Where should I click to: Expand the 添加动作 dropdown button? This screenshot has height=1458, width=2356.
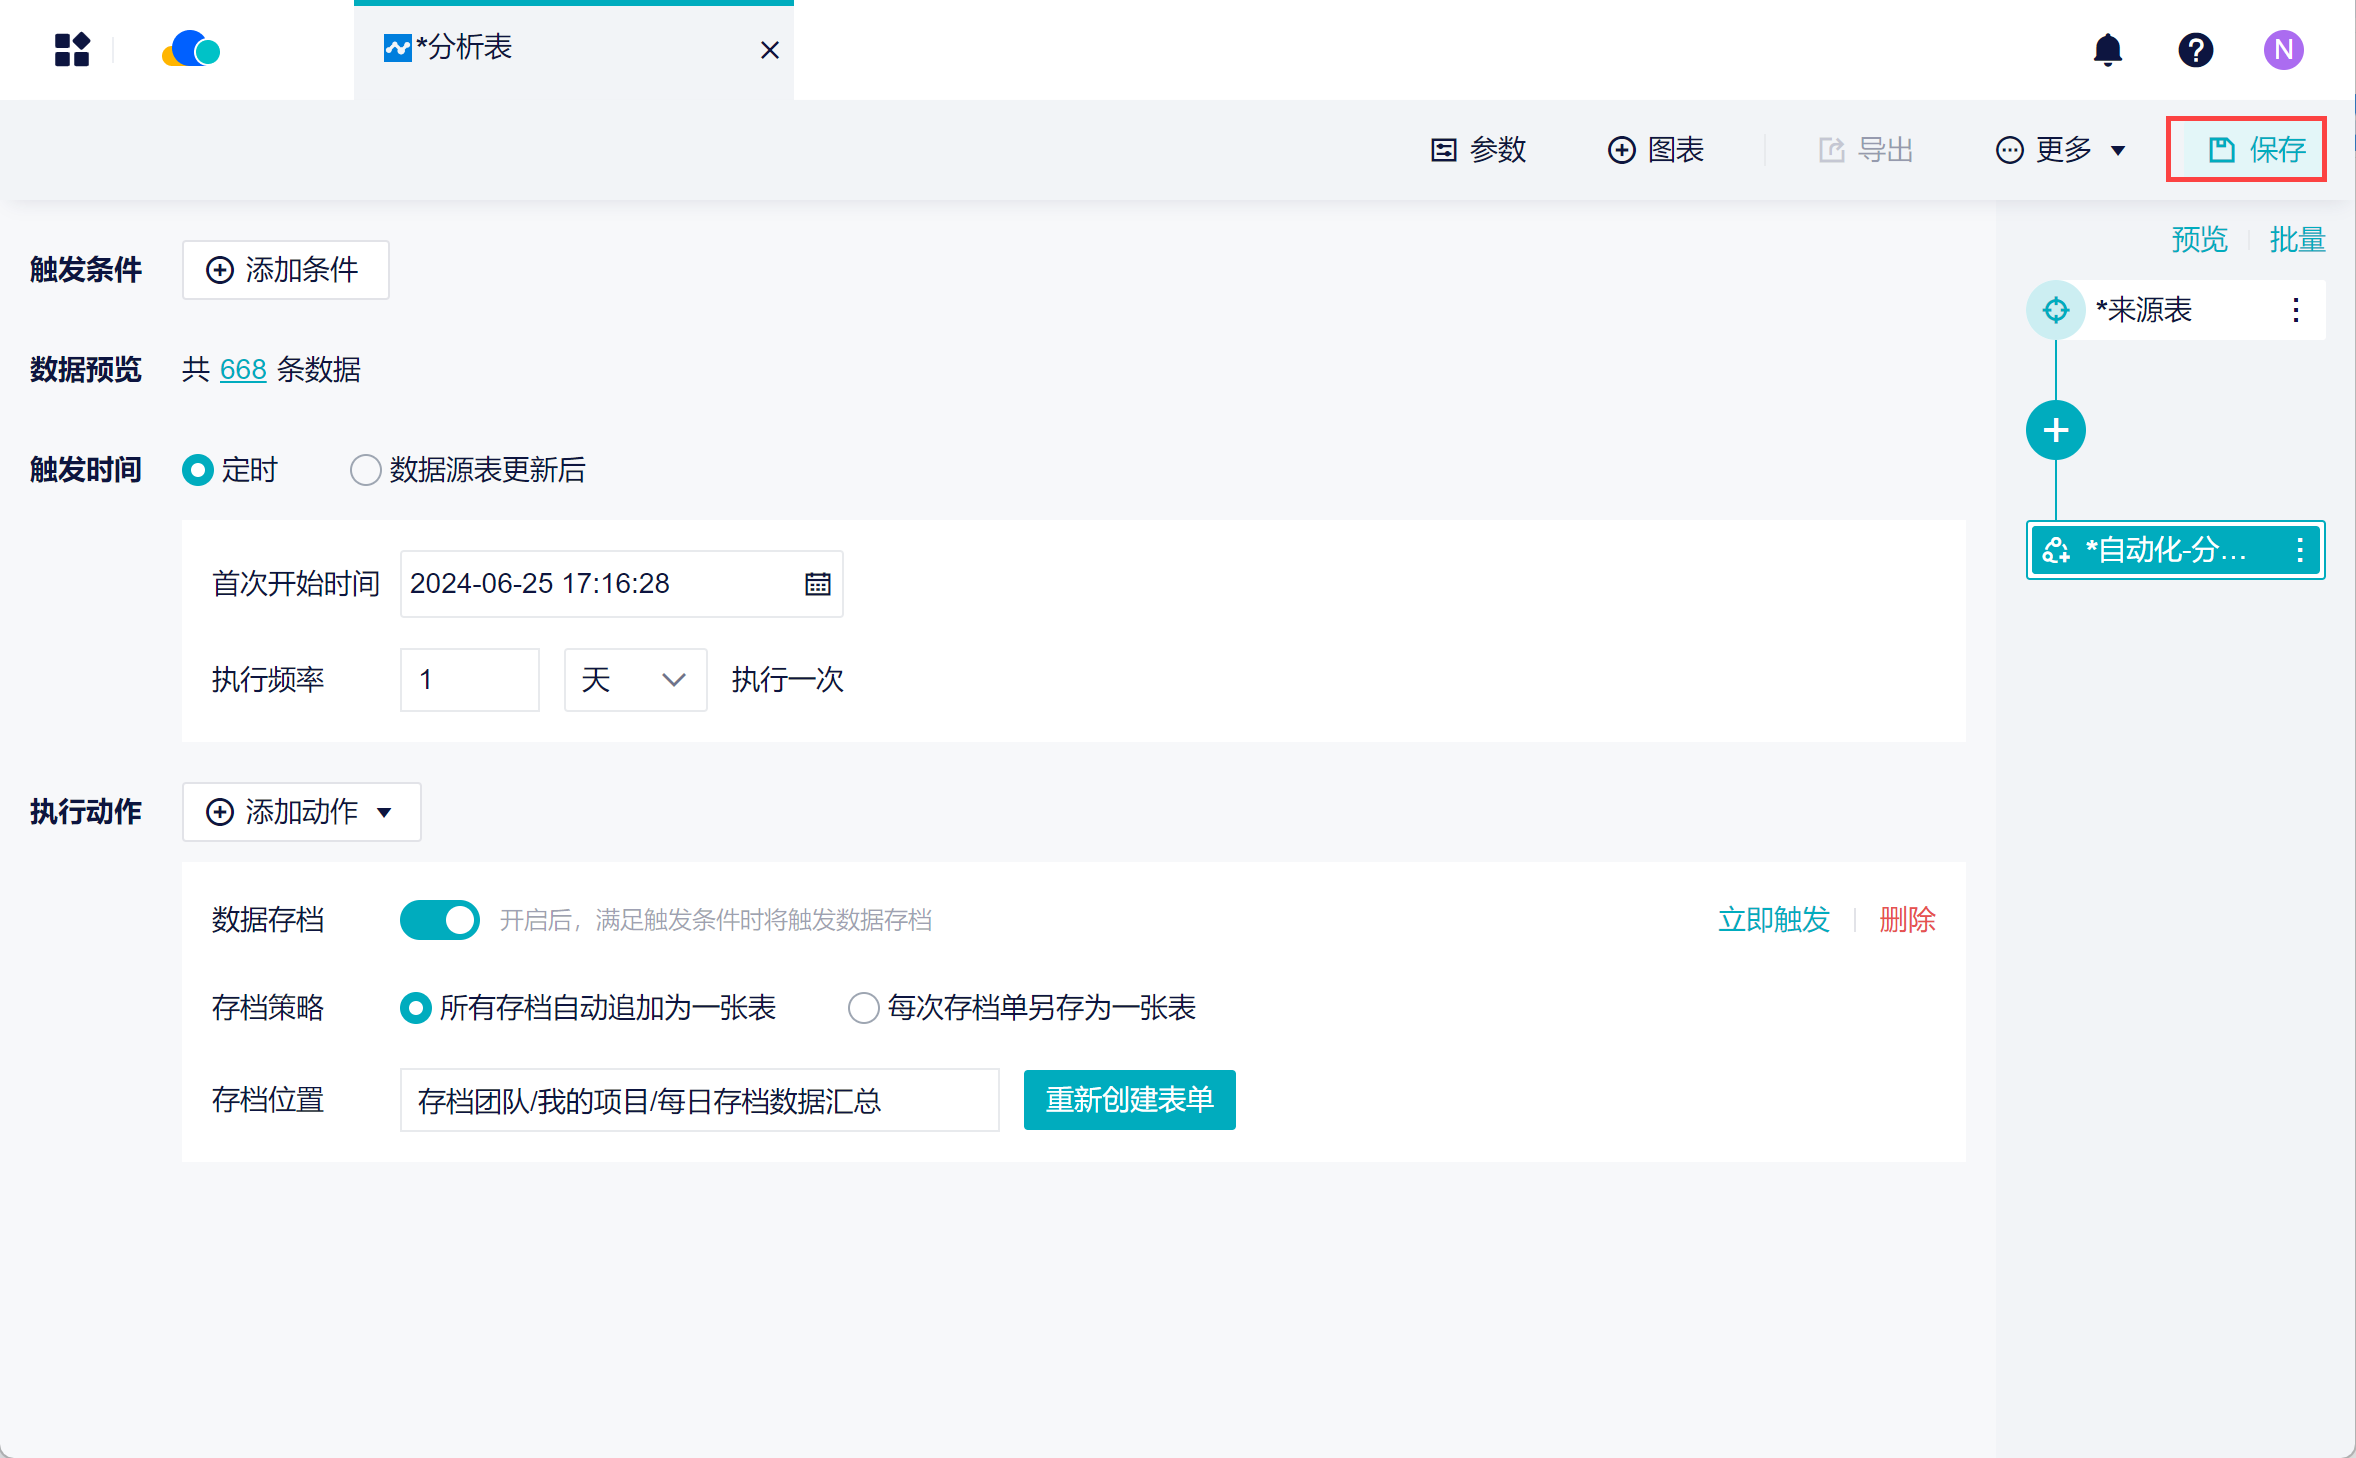[301, 812]
